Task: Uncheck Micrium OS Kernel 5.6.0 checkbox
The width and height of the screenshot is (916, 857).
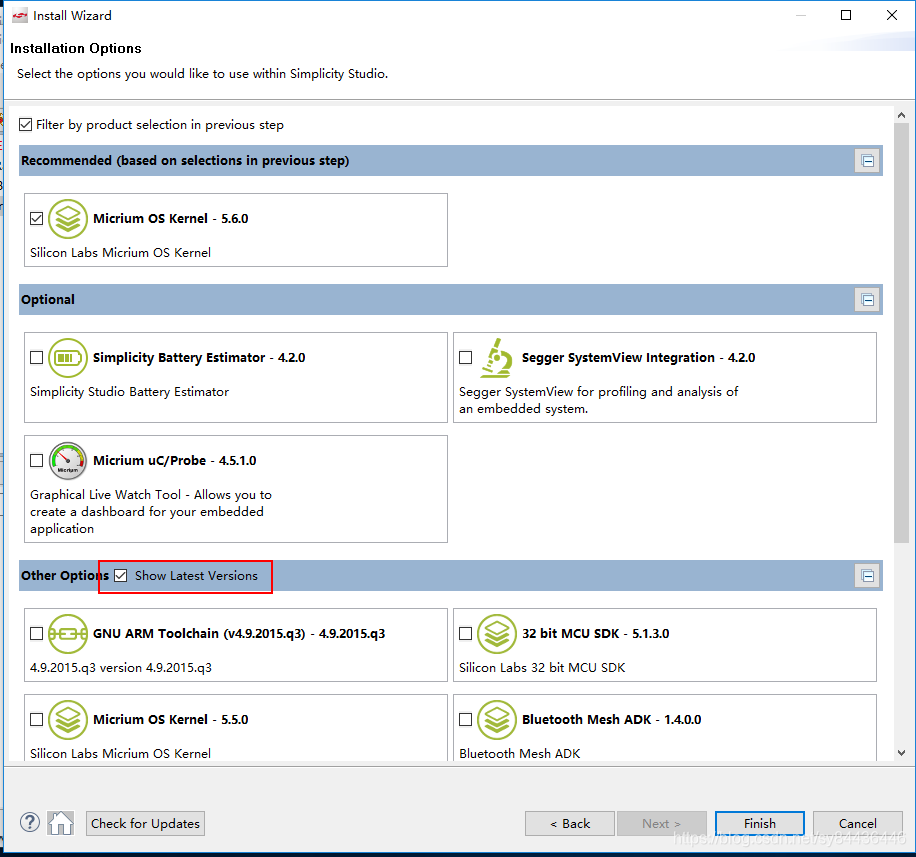Action: (36, 218)
